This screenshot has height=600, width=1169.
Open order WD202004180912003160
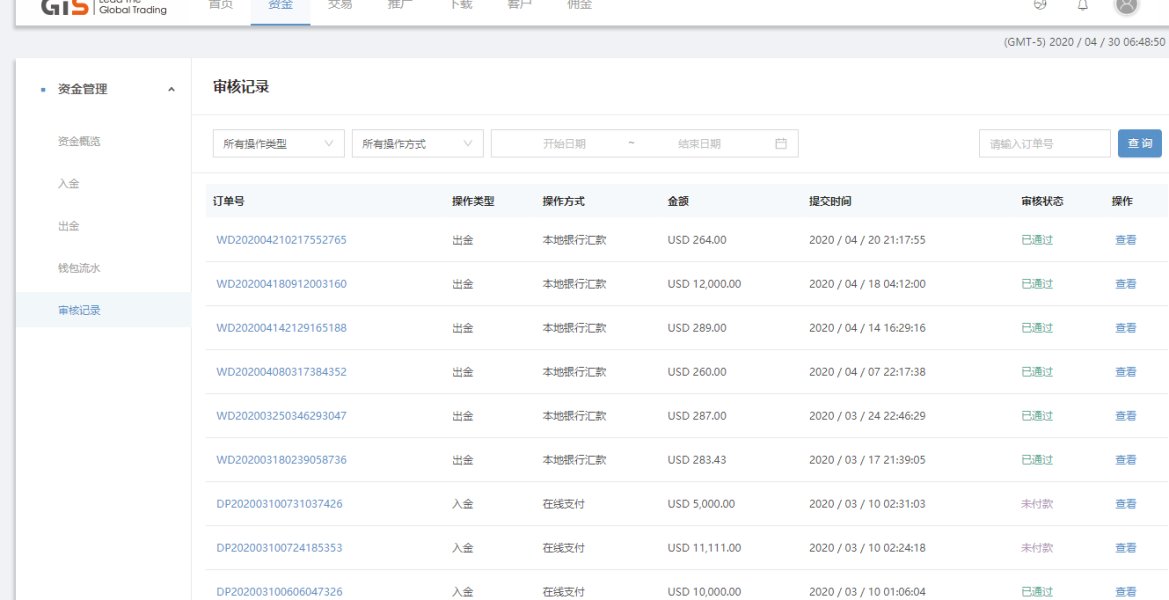click(281, 284)
